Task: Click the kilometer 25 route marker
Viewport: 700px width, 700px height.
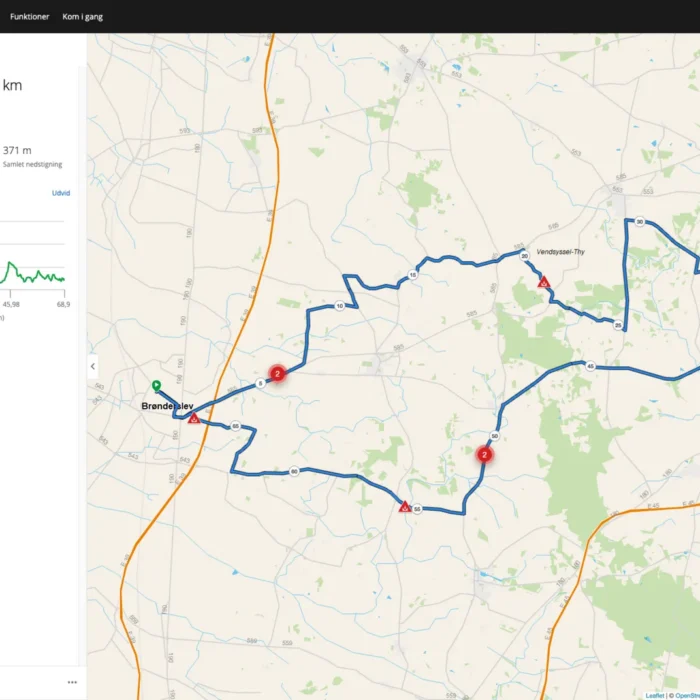Action: click(619, 325)
